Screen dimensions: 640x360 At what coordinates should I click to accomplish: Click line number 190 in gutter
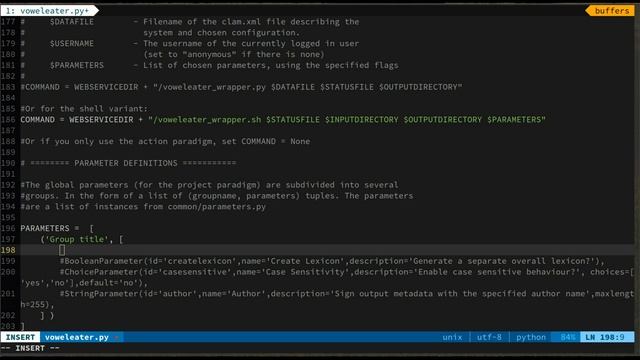tap(8, 163)
